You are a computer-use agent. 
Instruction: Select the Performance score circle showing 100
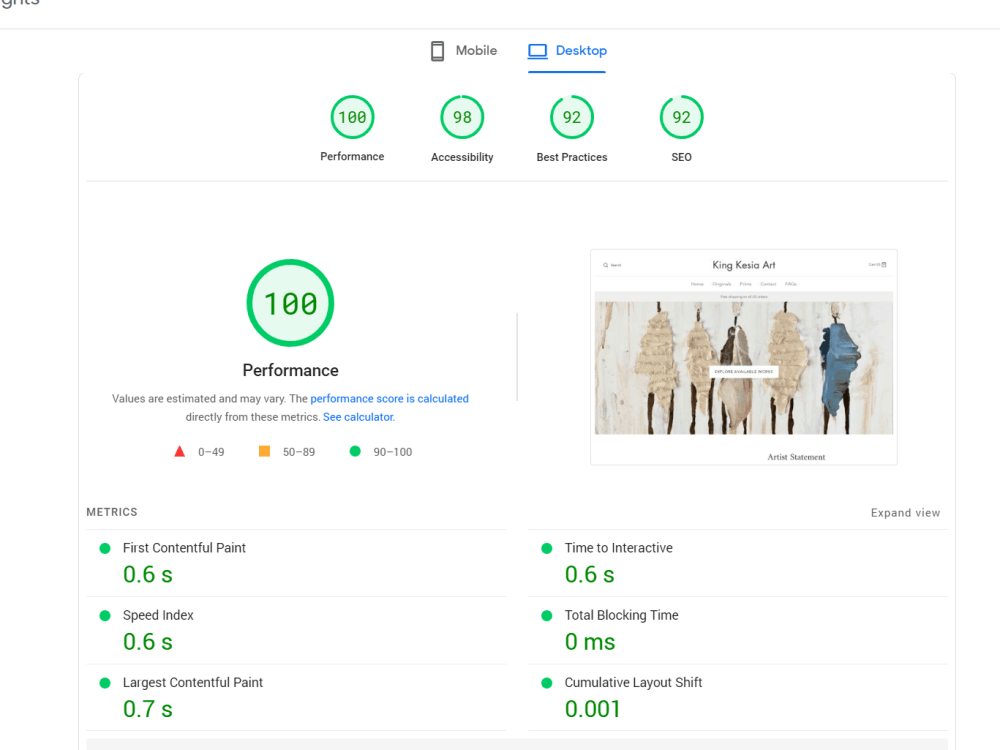click(x=352, y=116)
